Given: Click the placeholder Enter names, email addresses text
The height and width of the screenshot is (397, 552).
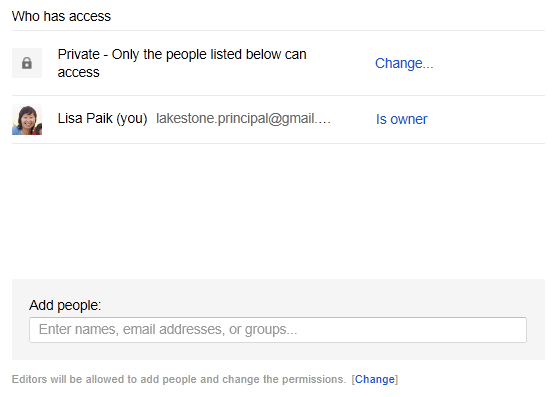Looking at the screenshot, I should click(168, 330).
